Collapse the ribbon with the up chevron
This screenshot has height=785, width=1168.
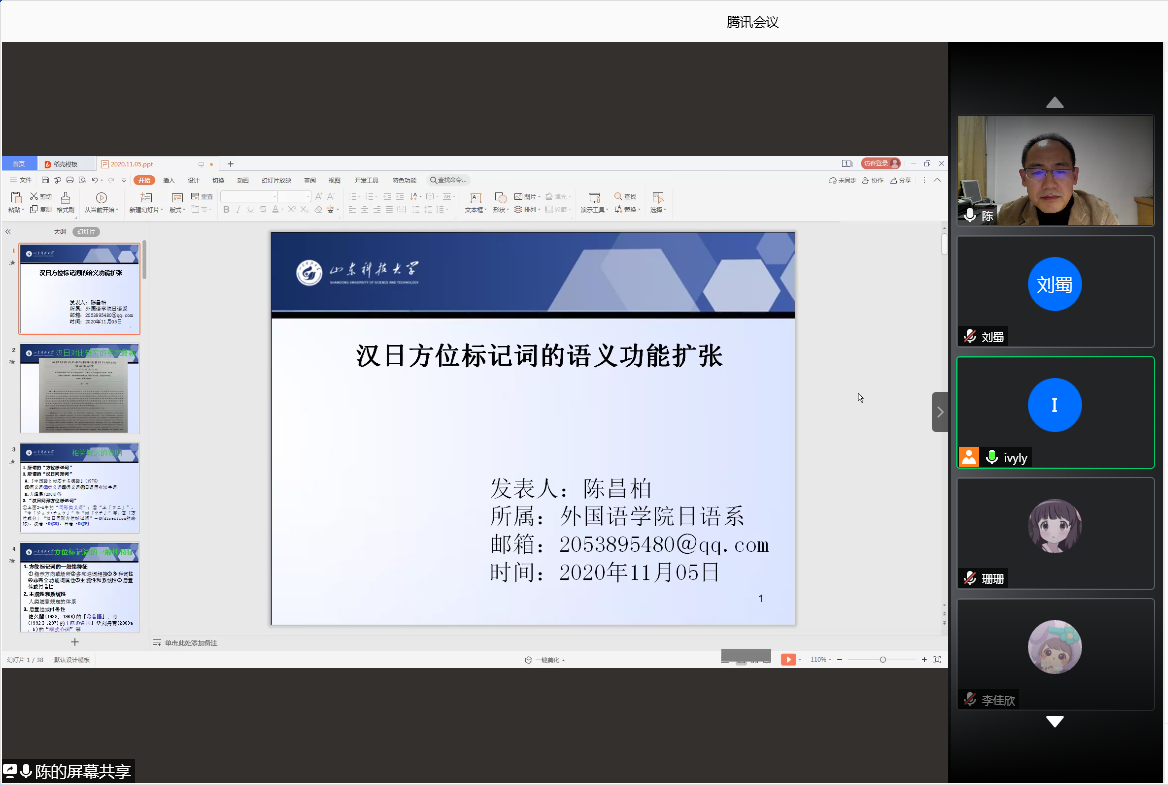pyautogui.click(x=937, y=180)
